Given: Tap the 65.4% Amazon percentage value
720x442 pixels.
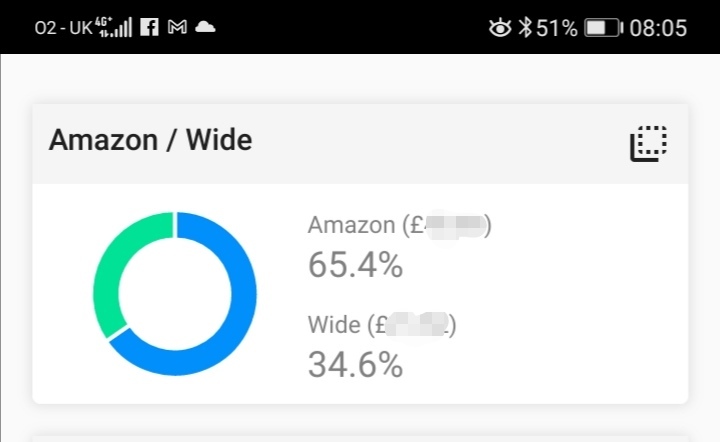Looking at the screenshot, I should 355,265.
